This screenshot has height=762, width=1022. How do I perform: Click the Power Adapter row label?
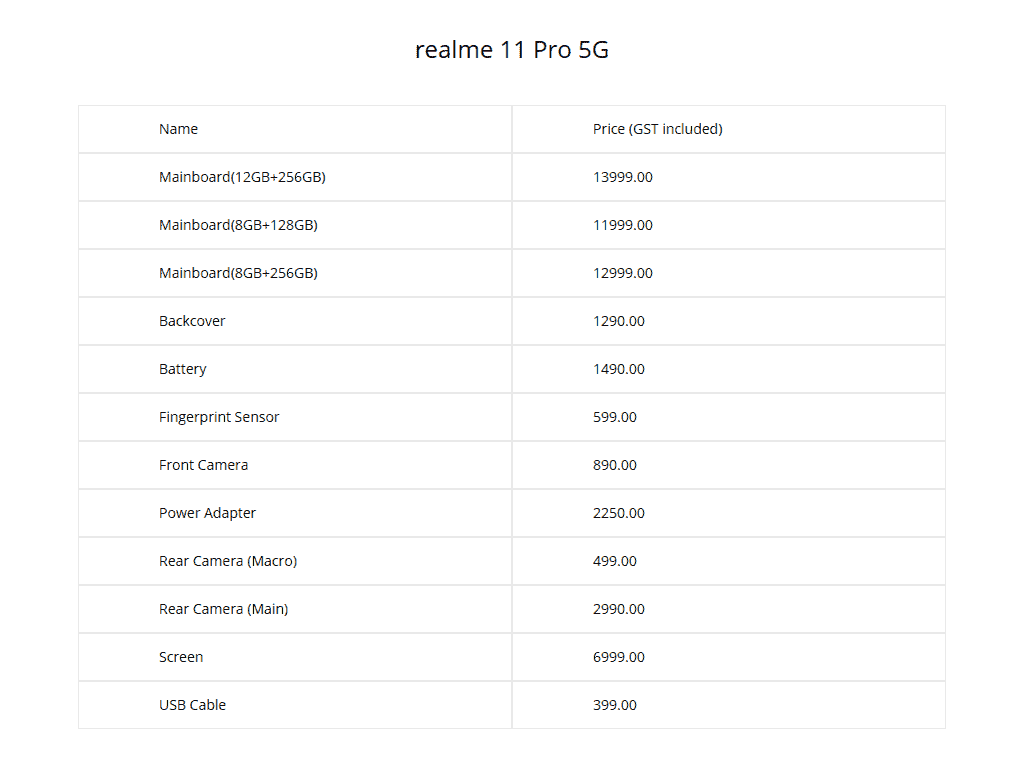coord(207,513)
